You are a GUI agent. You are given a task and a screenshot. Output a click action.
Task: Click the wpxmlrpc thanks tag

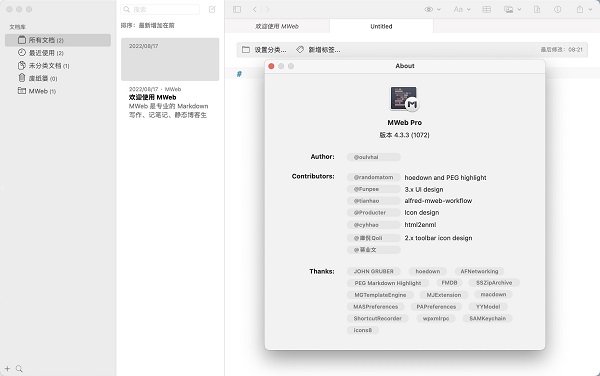[436, 318]
